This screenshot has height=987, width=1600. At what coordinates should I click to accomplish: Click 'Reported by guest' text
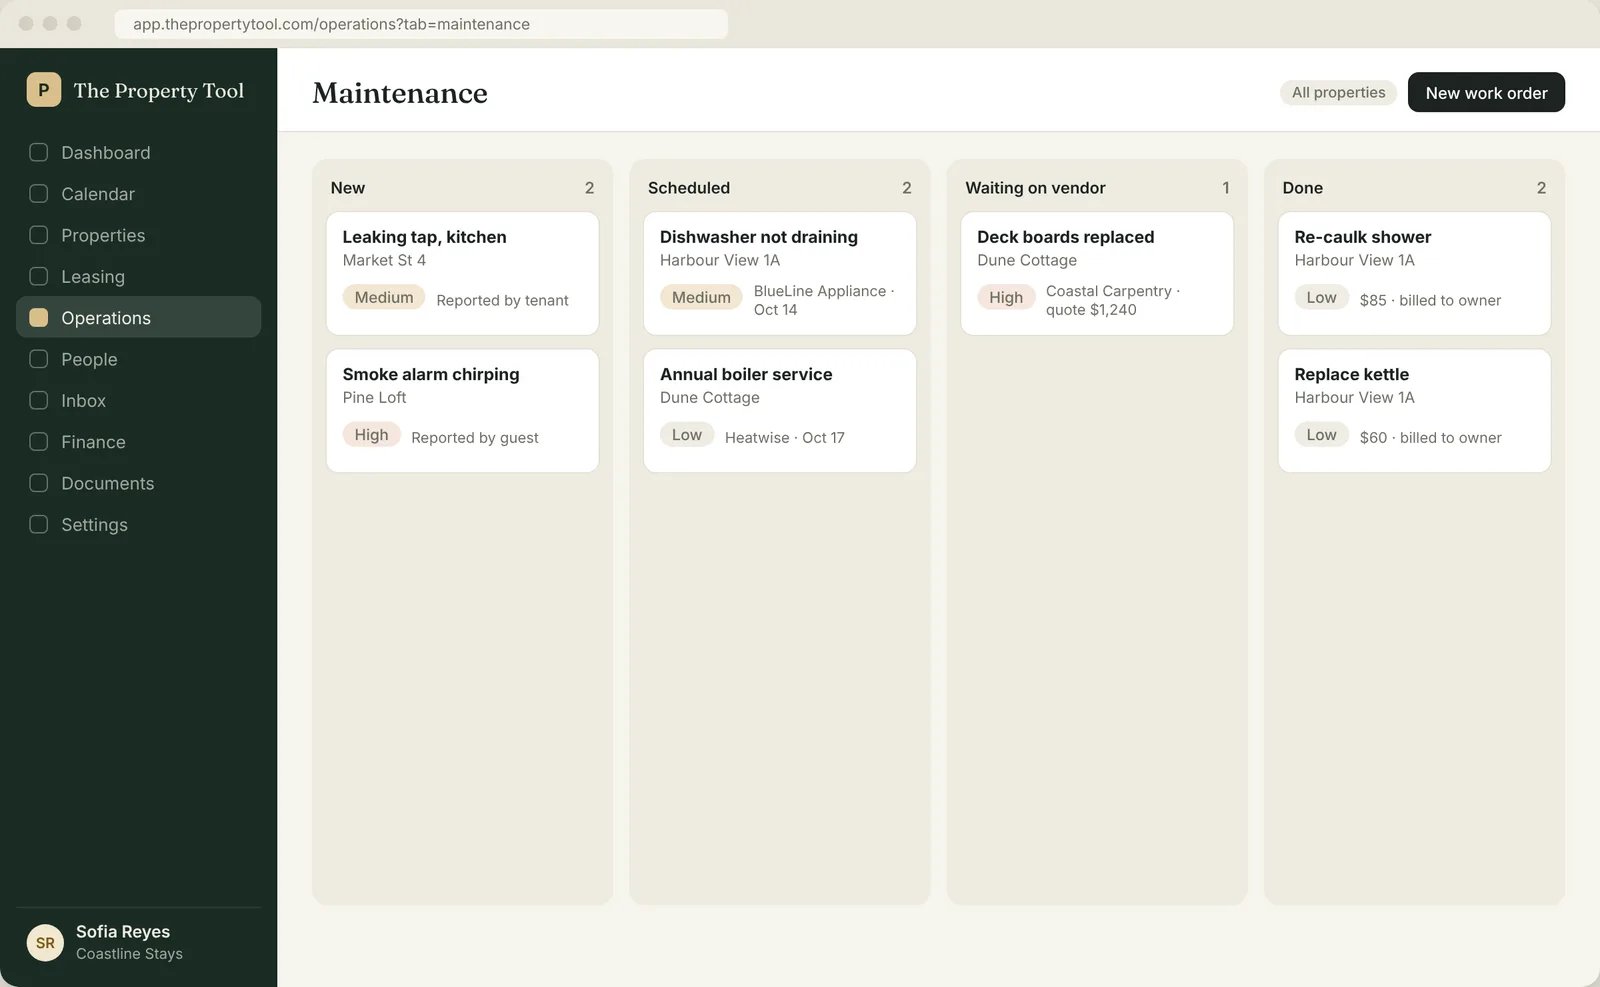[475, 437]
